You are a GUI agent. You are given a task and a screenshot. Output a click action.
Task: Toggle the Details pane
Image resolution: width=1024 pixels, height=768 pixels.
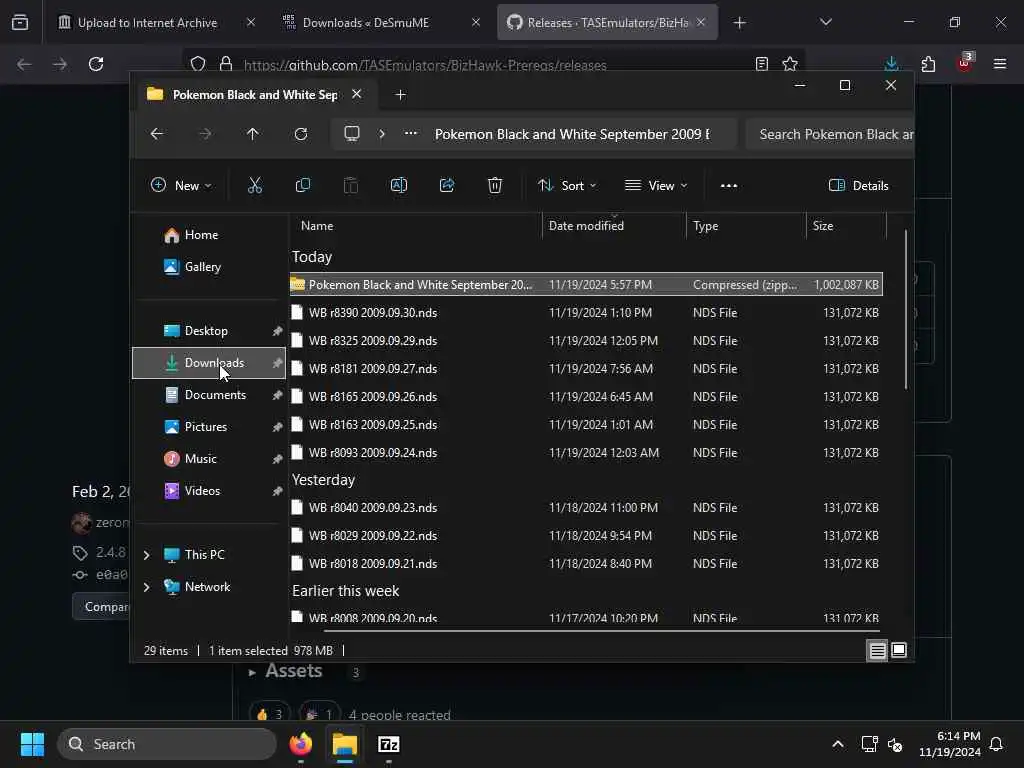(858, 185)
